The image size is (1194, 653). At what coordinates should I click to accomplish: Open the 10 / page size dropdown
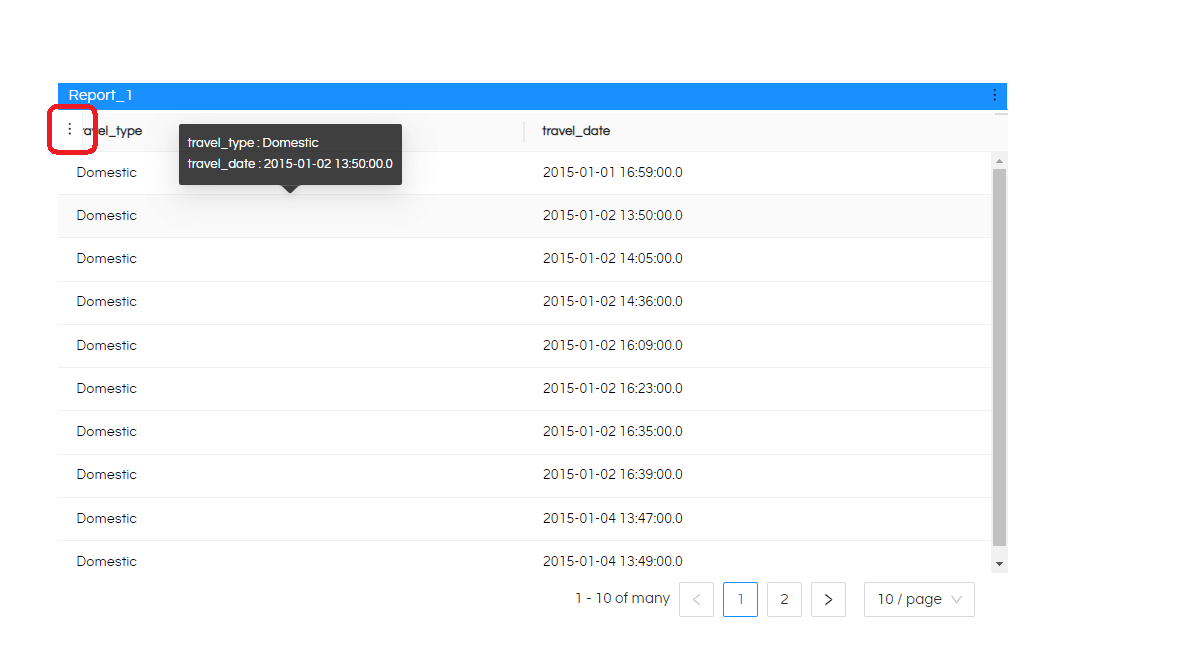pyautogui.click(x=919, y=599)
